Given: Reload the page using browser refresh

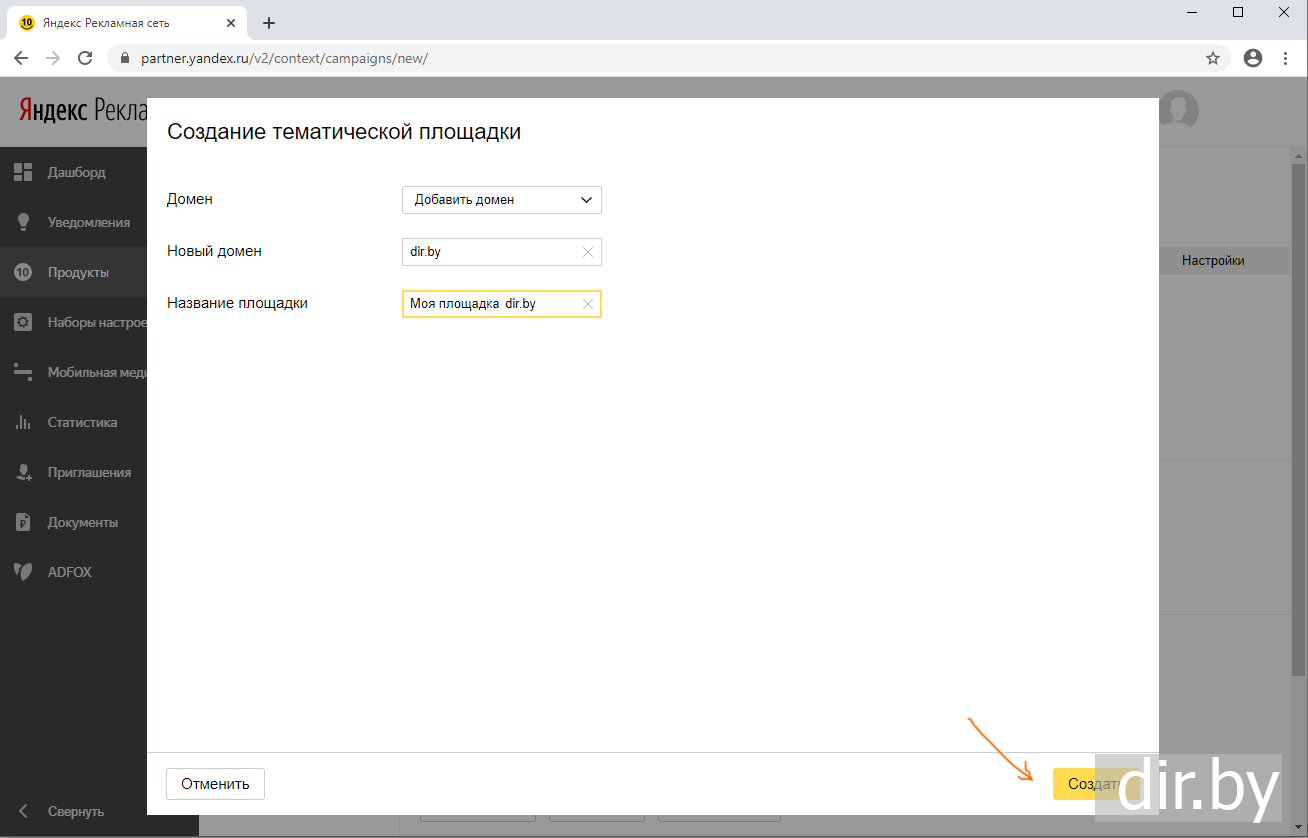Looking at the screenshot, I should (85, 58).
